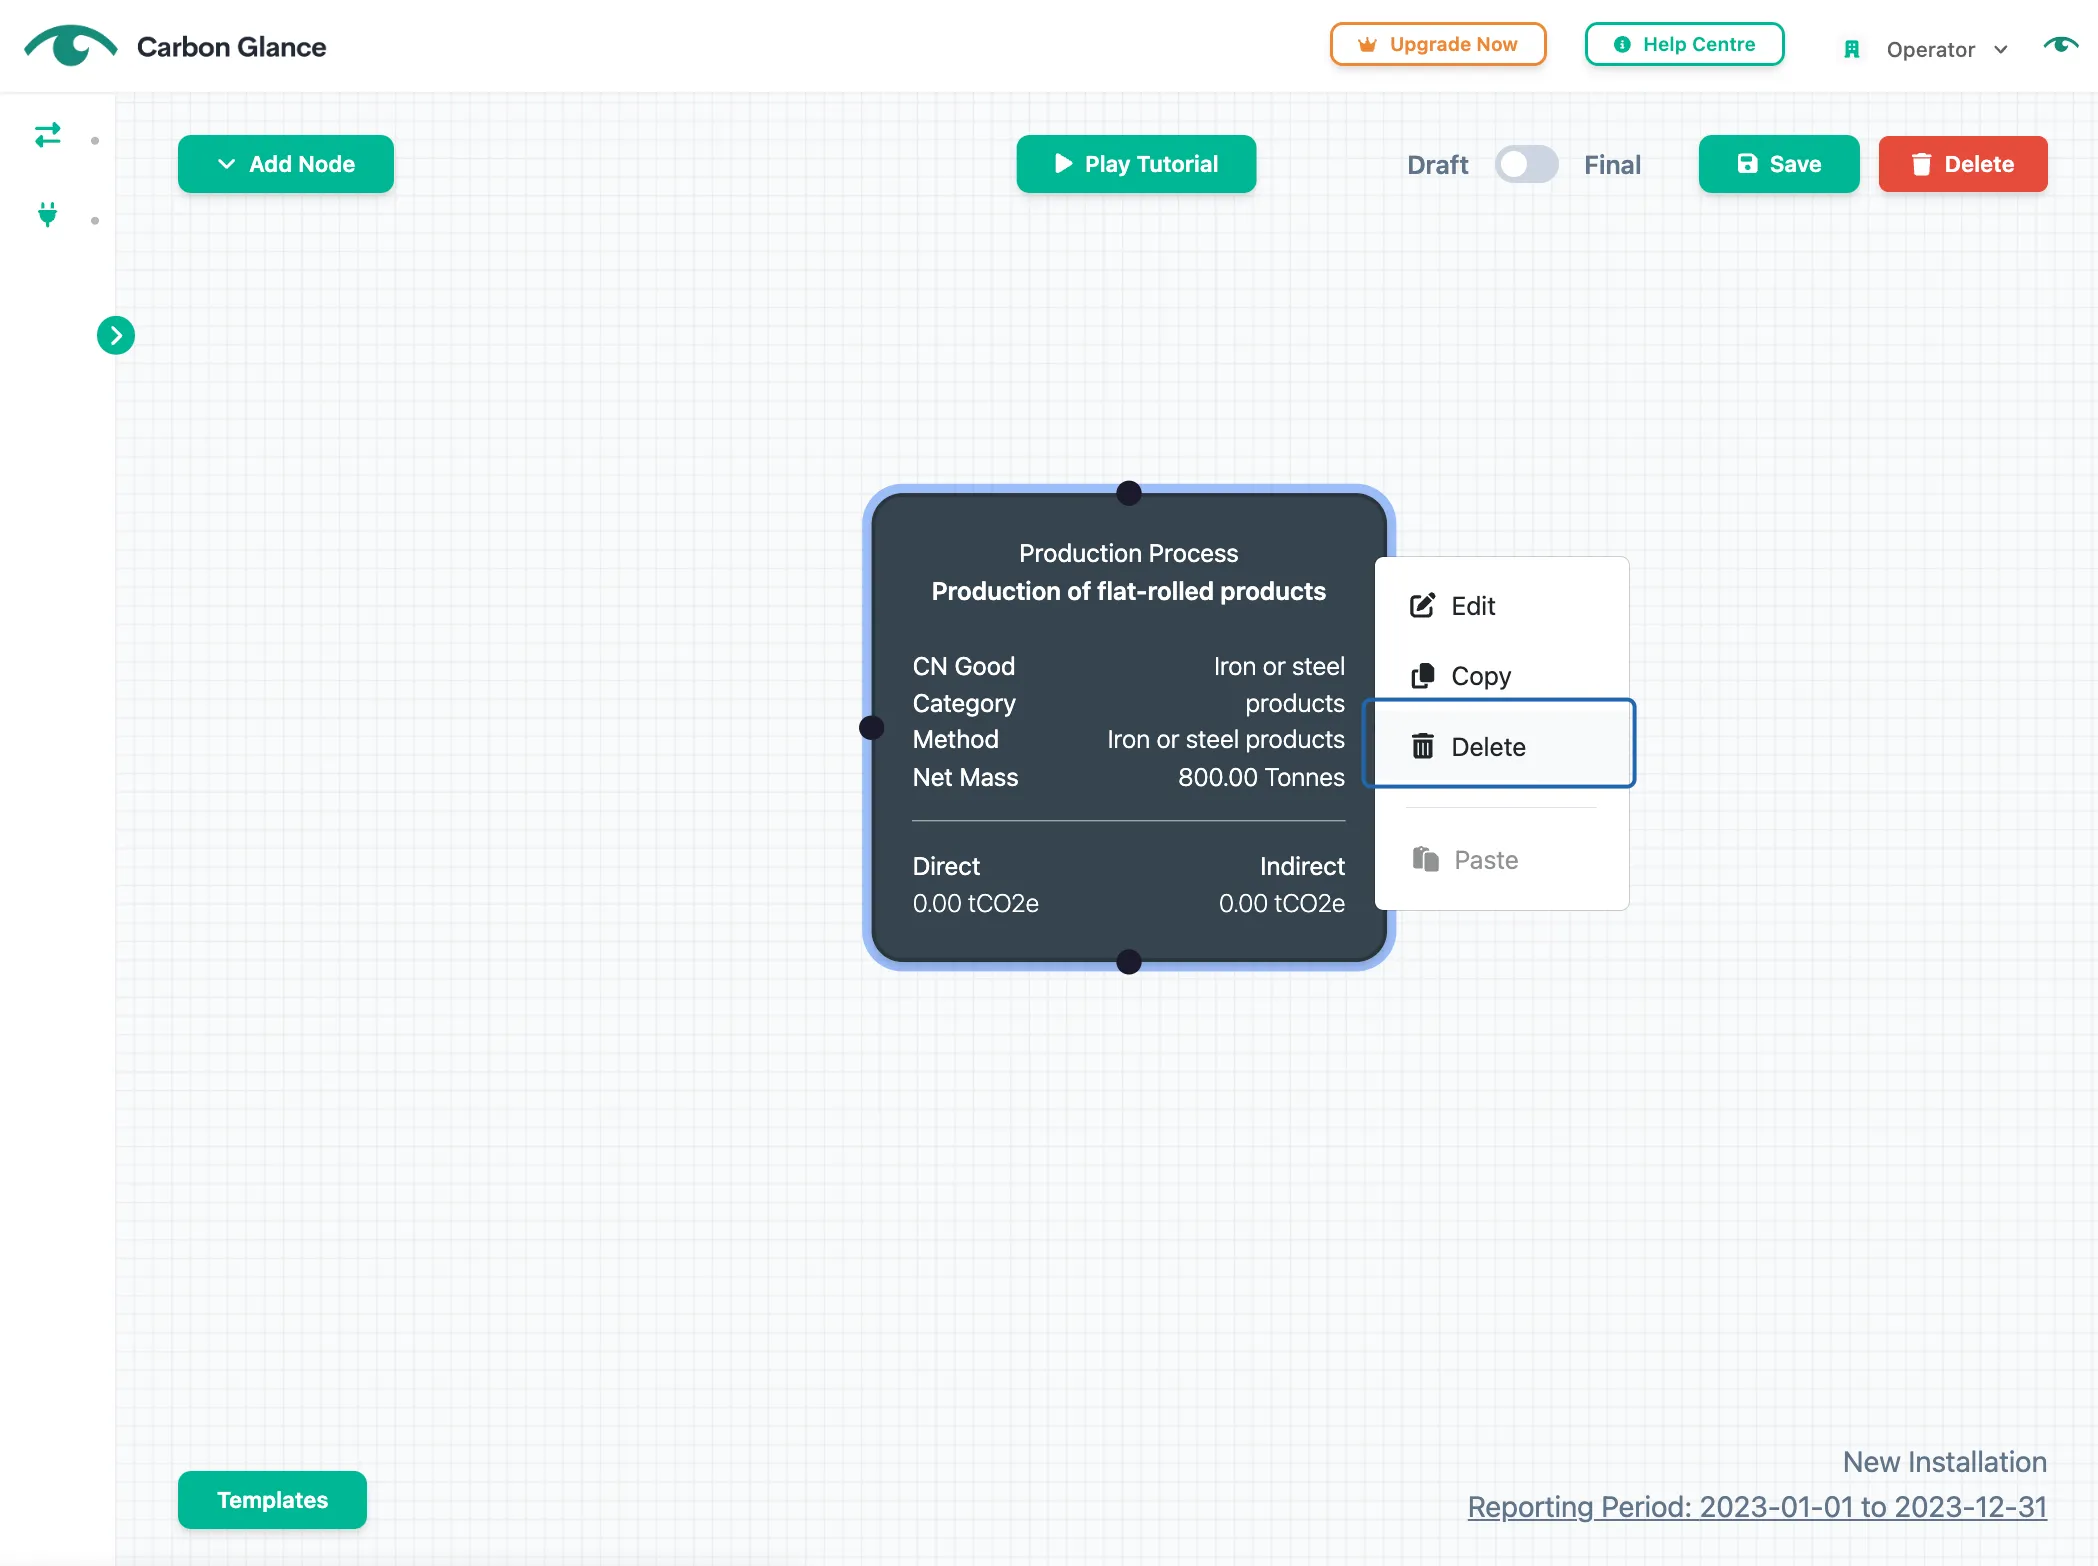
Task: Choose Edit in the context menu
Action: click(x=1501, y=606)
